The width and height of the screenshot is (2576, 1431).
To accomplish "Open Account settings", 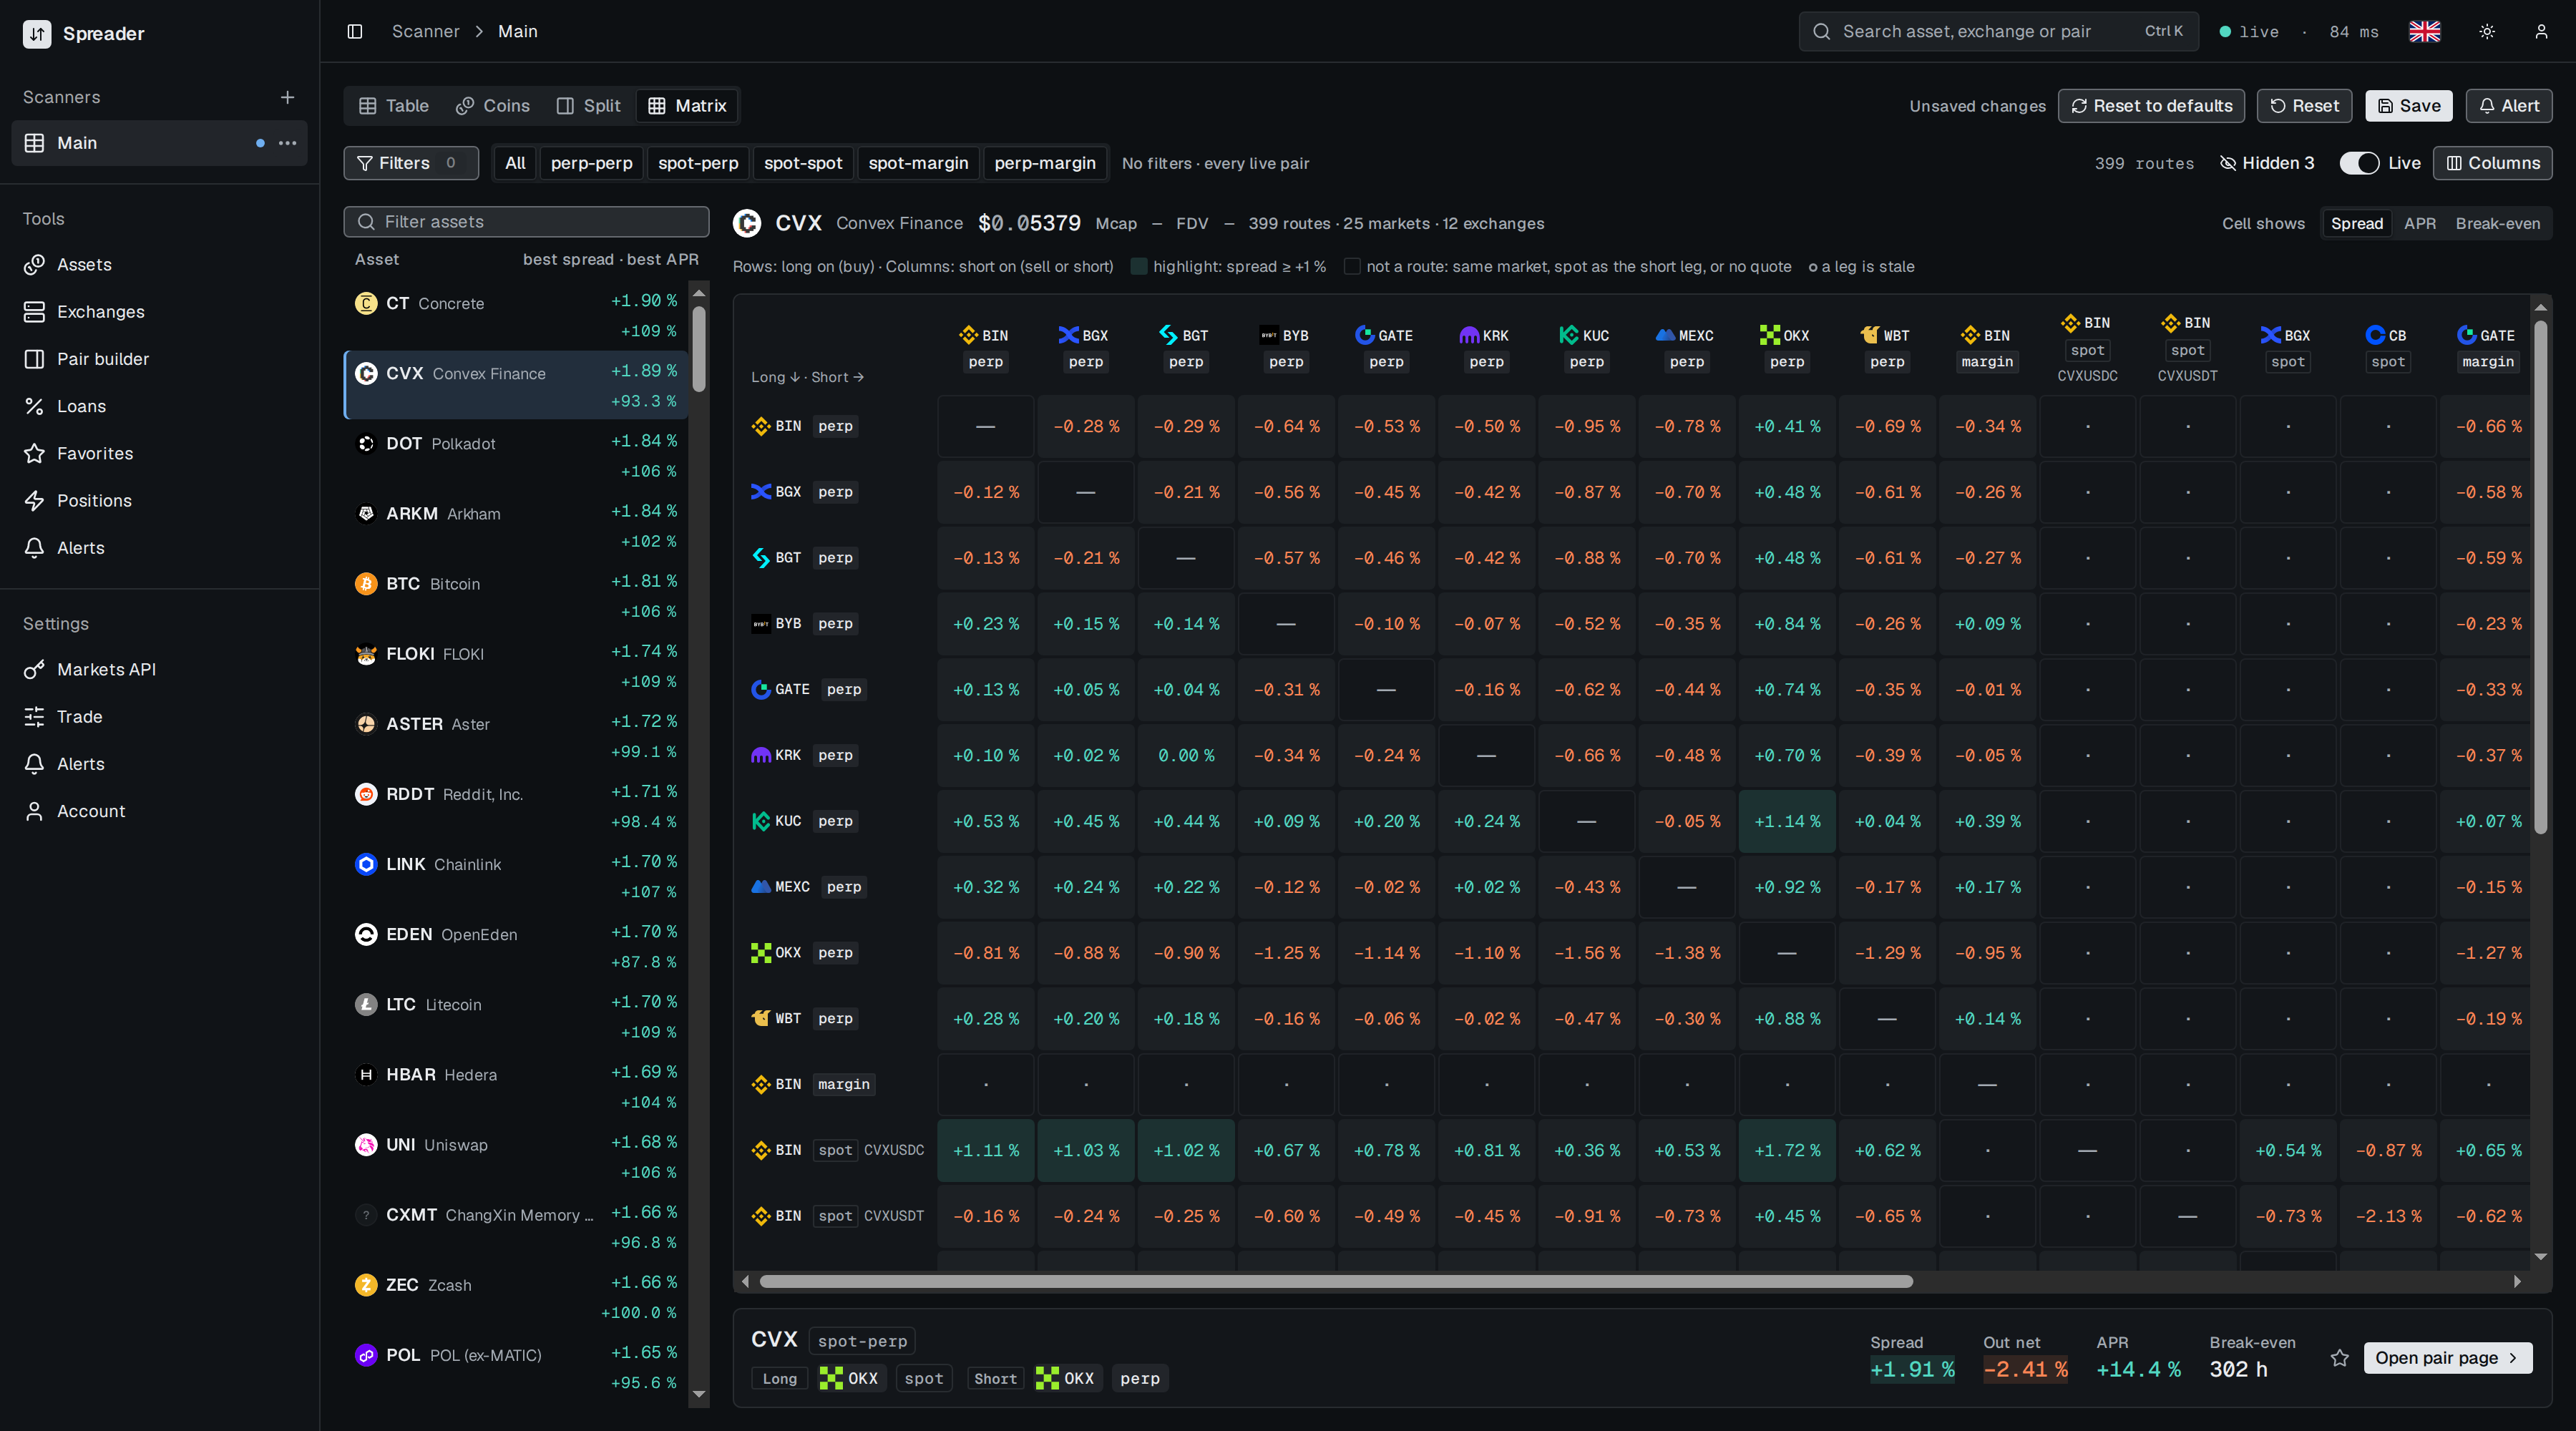I will pos(160,811).
